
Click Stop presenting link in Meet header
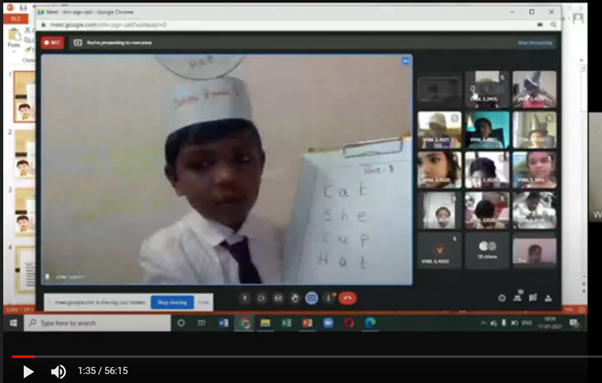[535, 43]
